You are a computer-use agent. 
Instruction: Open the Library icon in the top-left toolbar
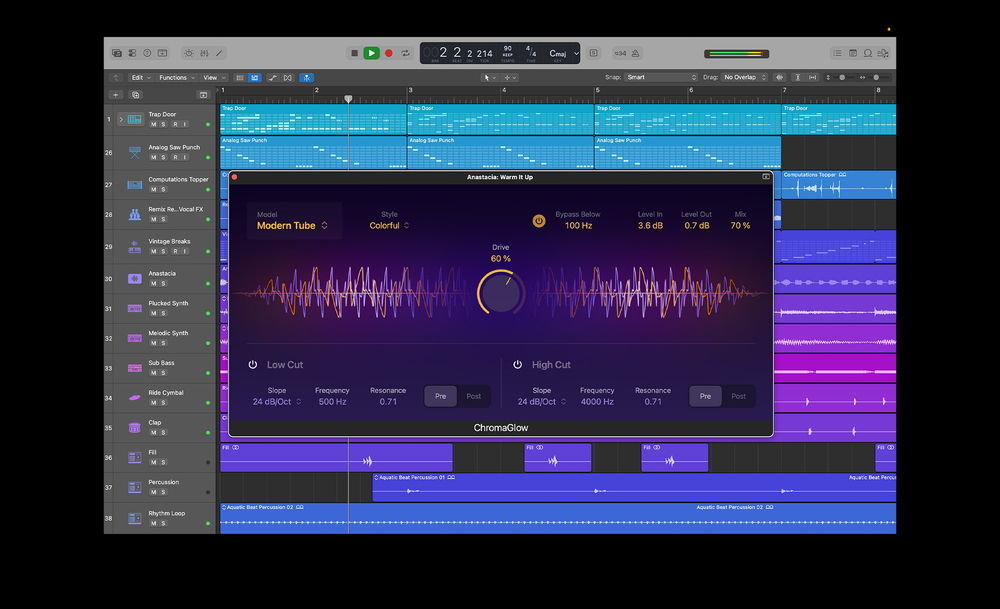pyautogui.click(x=117, y=53)
